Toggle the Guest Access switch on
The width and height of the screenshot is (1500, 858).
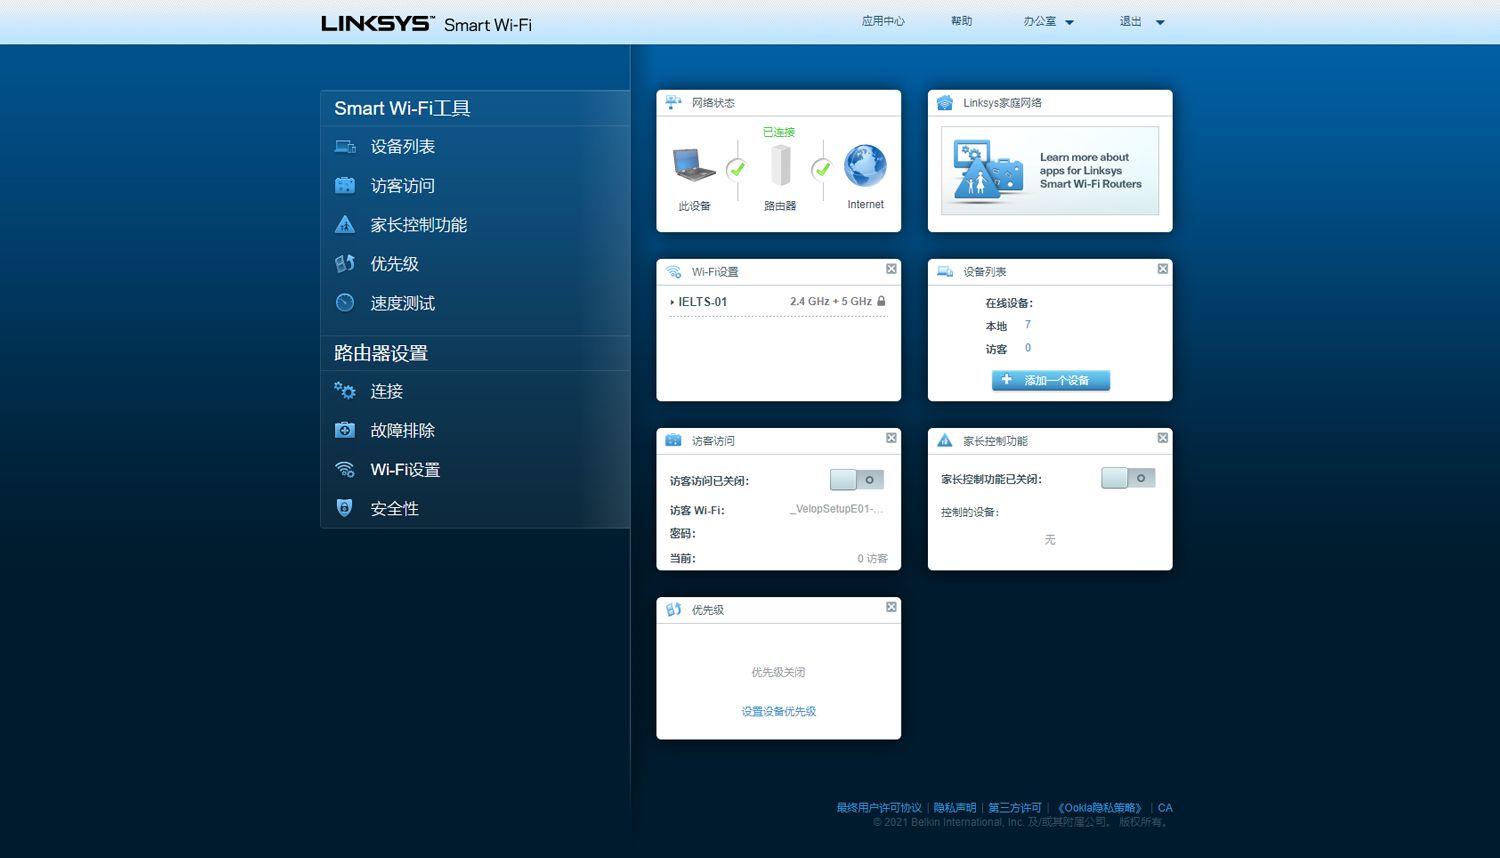tap(857, 480)
